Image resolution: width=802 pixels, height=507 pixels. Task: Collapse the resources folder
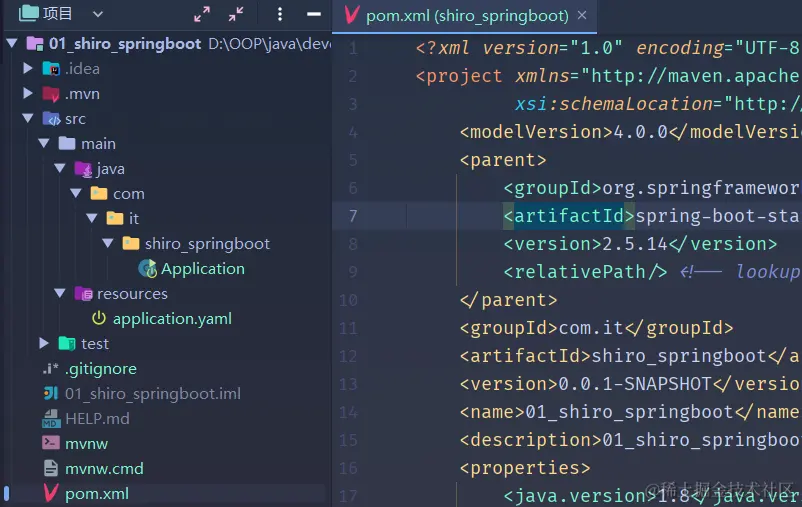pos(60,294)
